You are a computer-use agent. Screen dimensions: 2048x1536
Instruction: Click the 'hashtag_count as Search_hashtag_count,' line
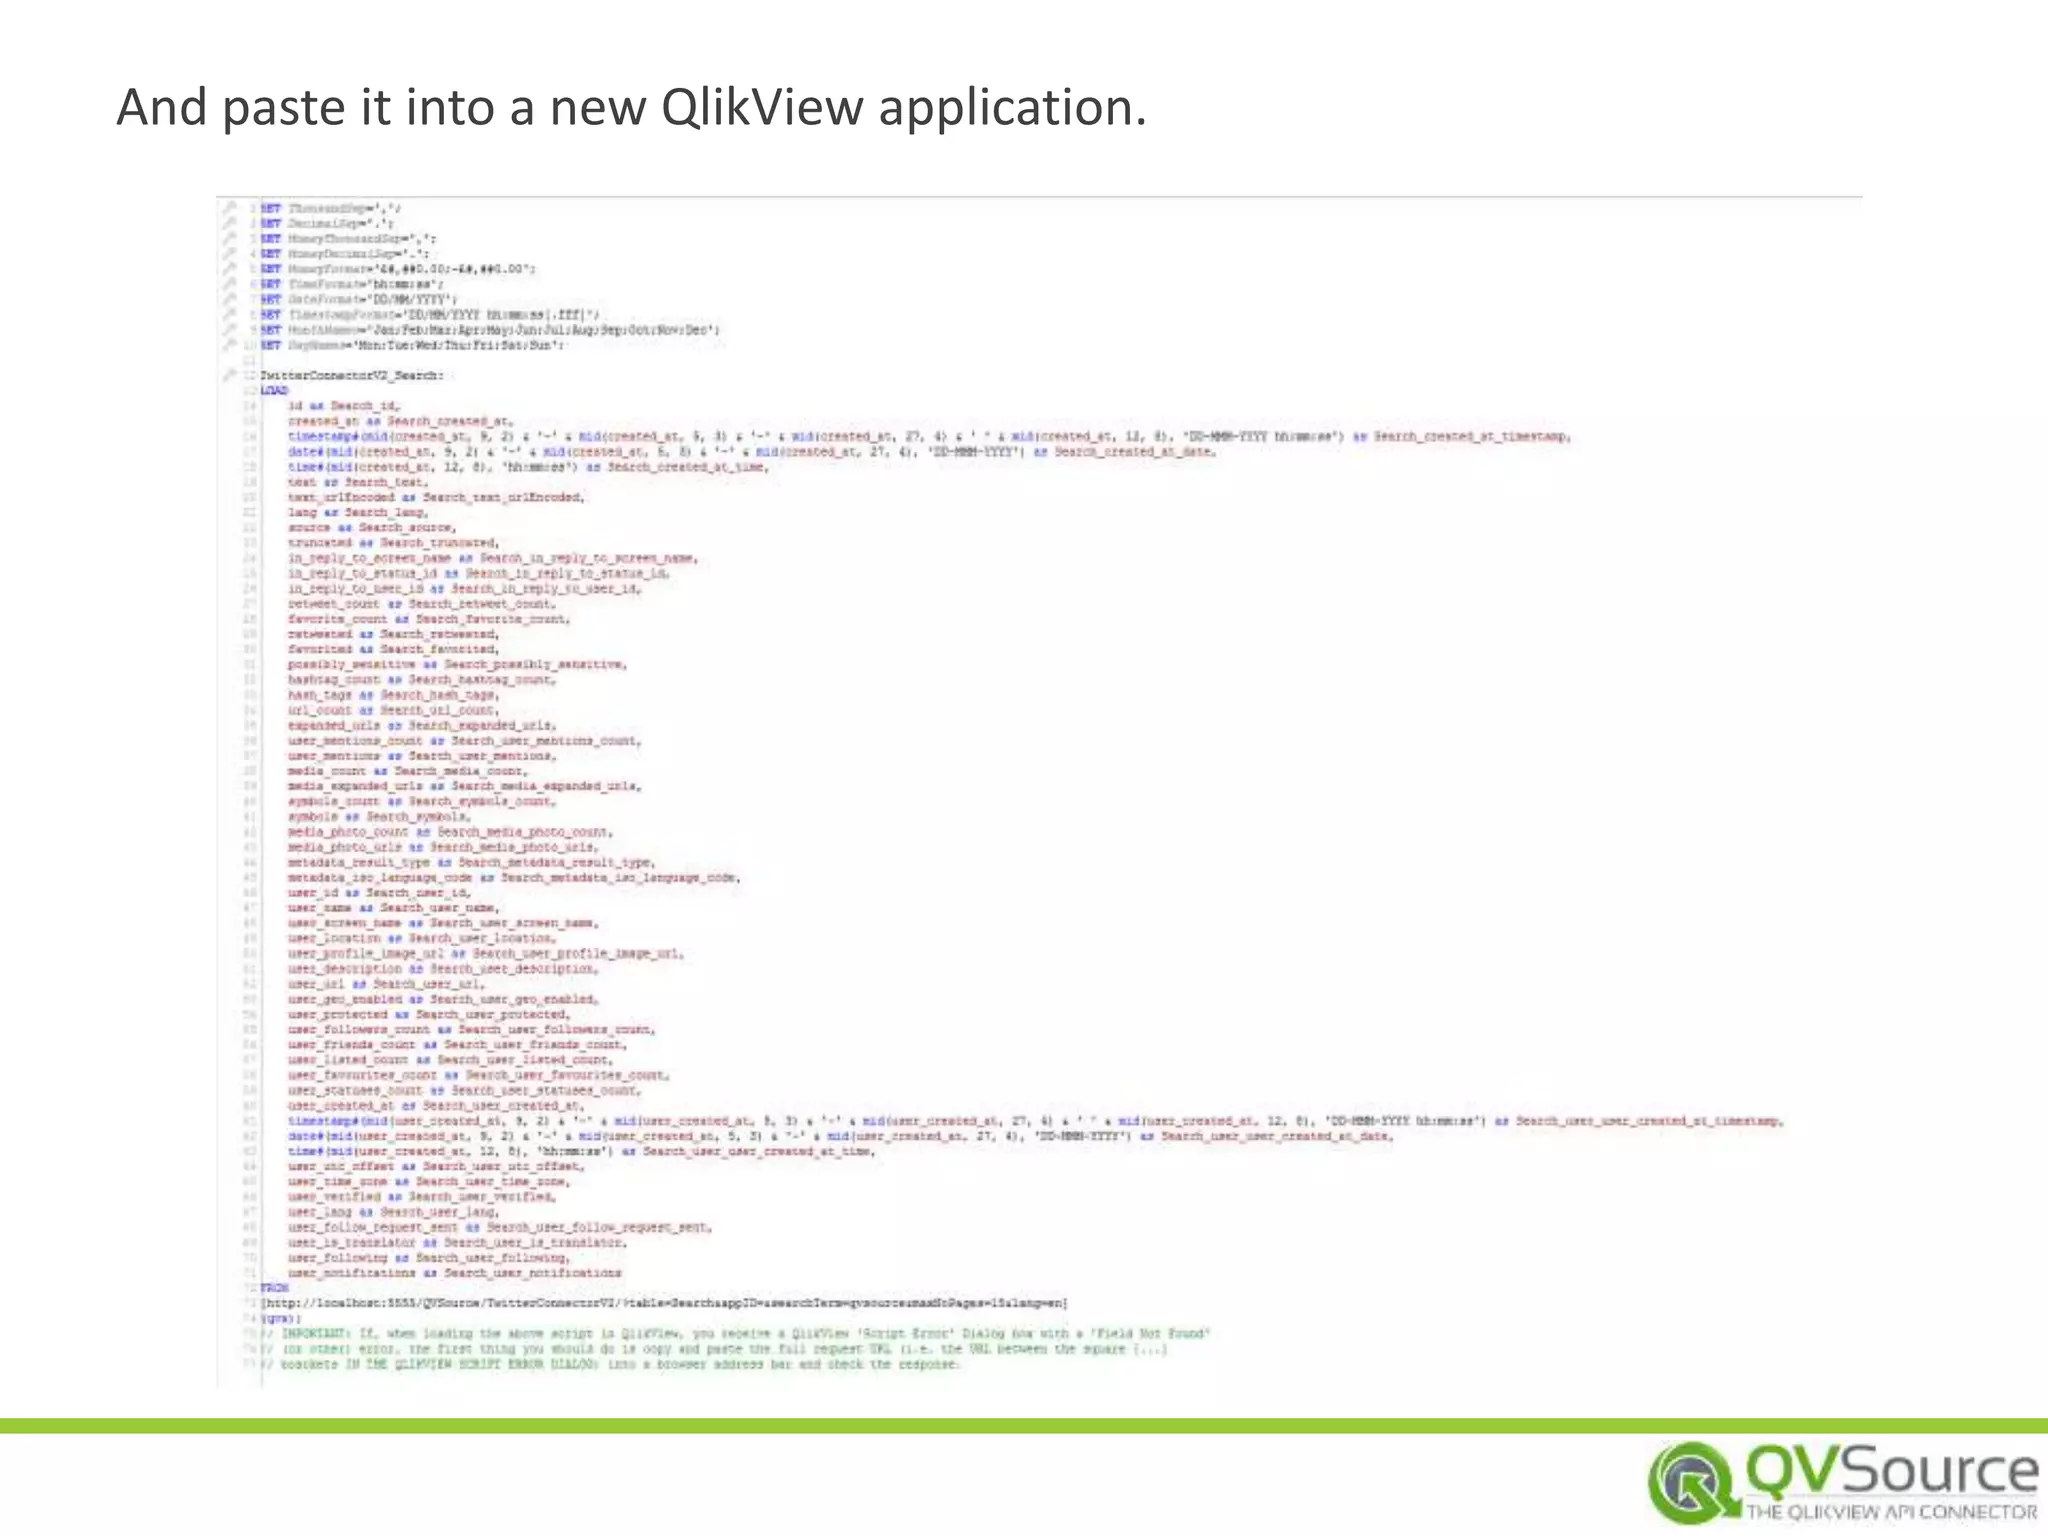pos(422,680)
